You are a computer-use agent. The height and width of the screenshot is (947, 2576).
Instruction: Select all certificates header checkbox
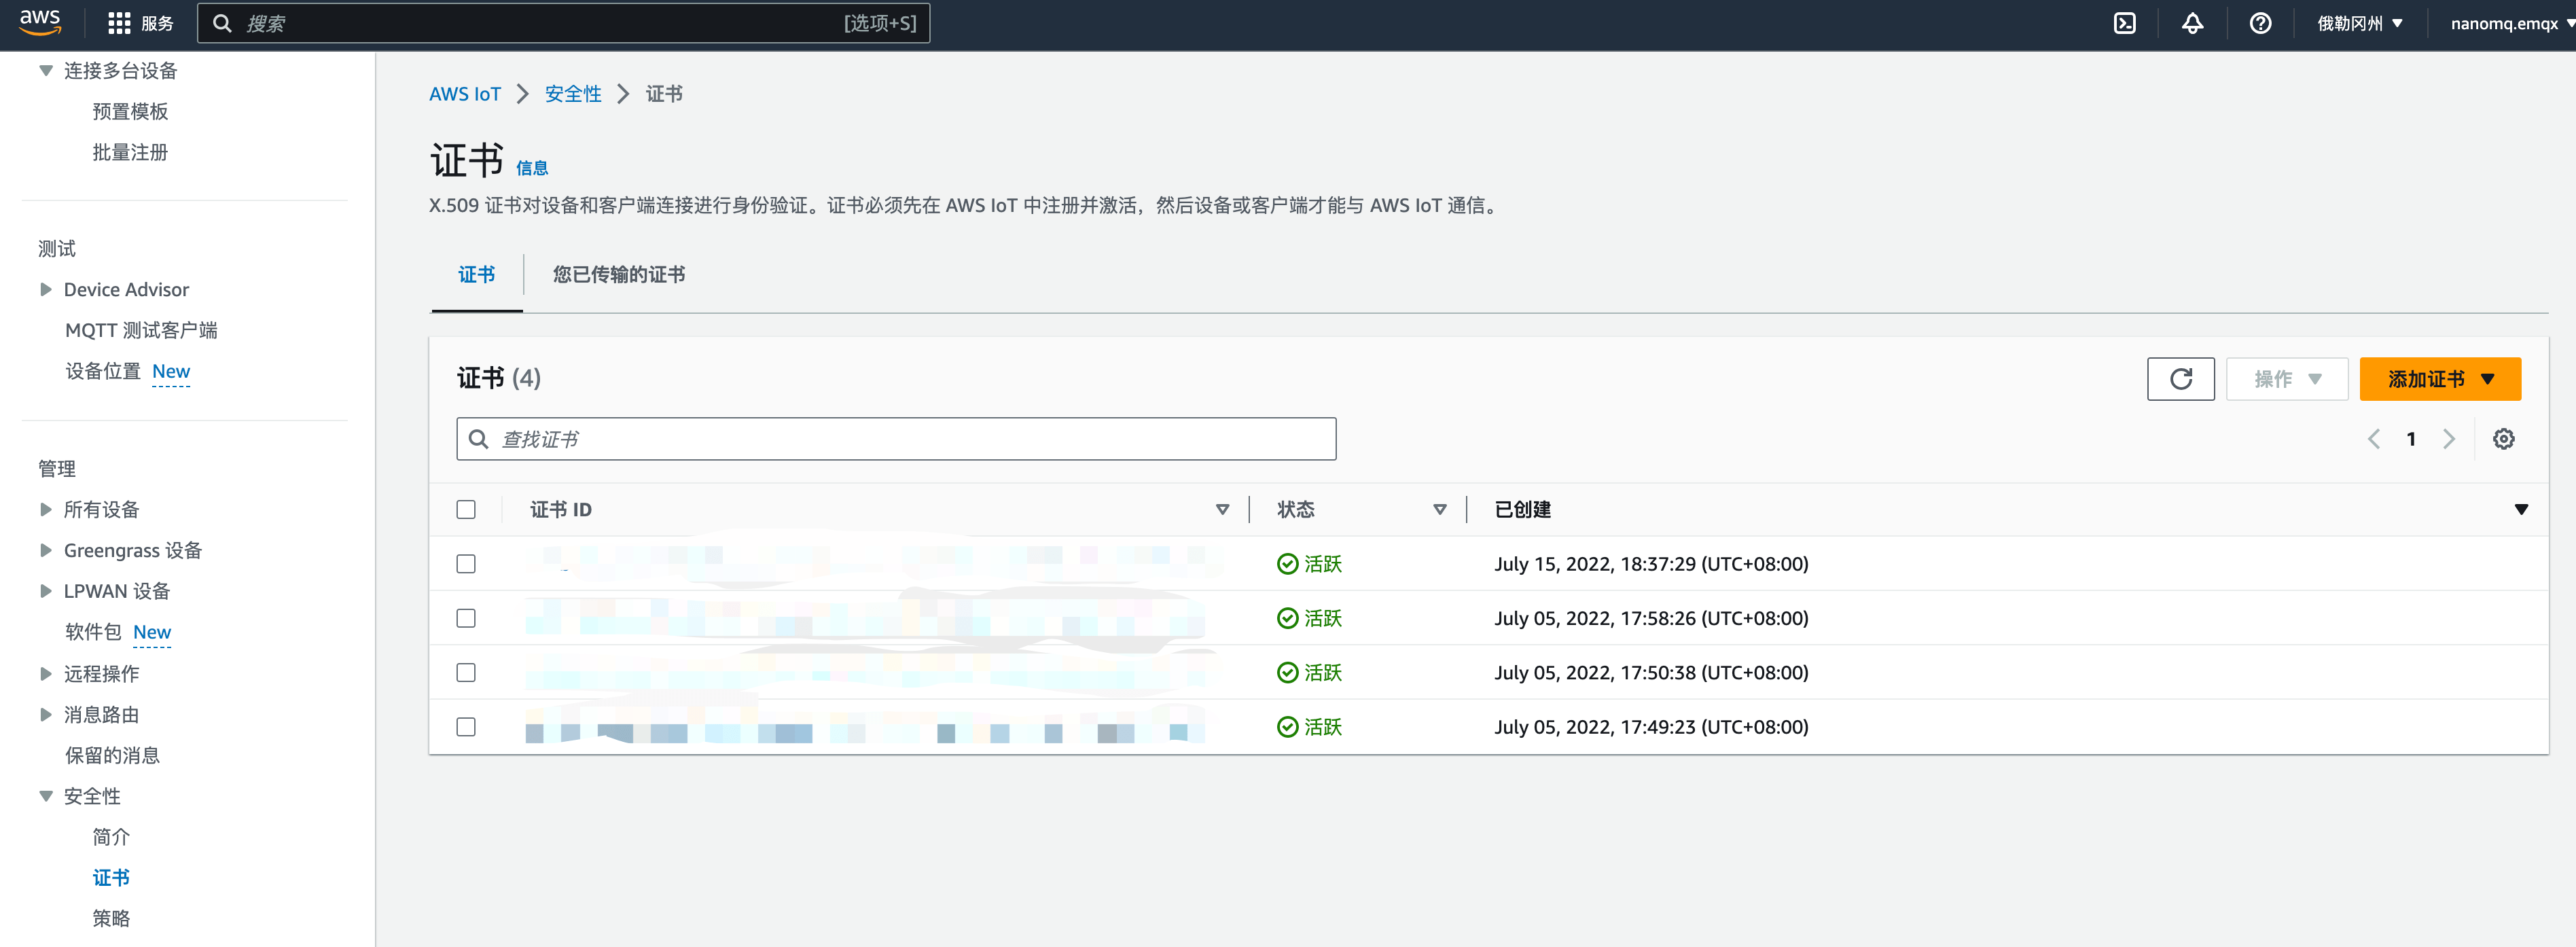click(466, 510)
